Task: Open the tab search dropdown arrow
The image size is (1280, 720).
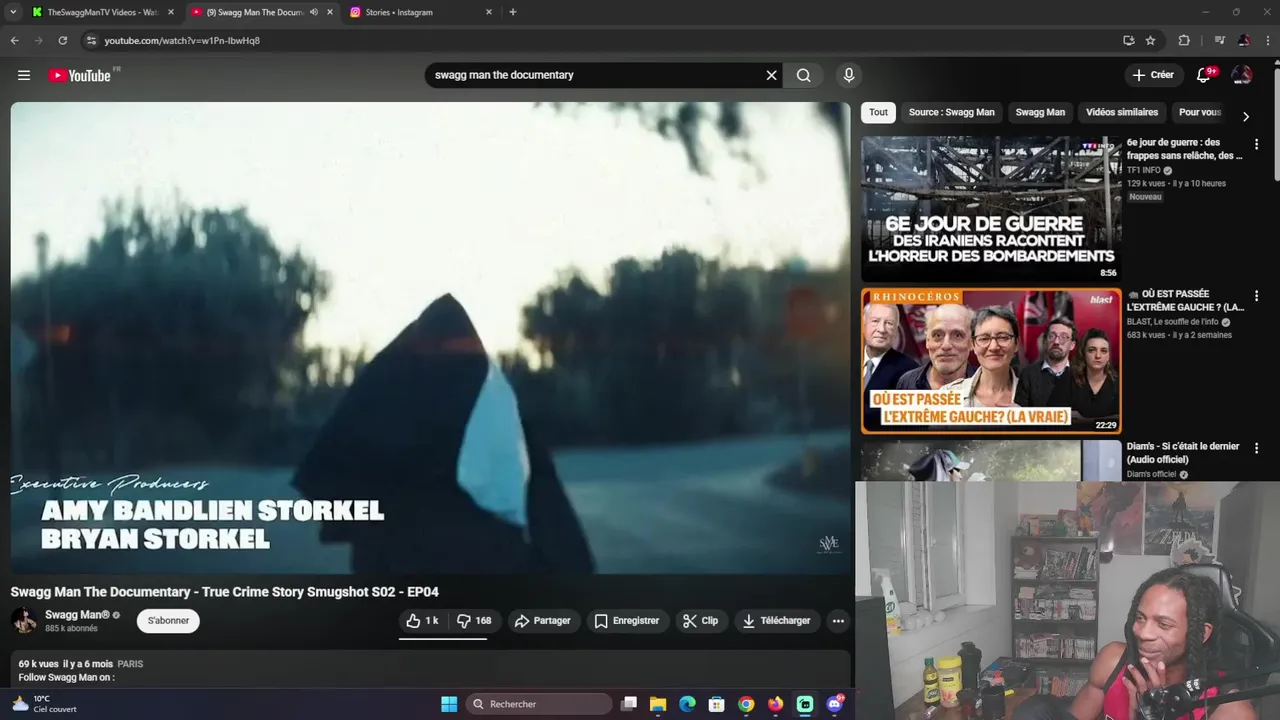Action: click(x=13, y=12)
